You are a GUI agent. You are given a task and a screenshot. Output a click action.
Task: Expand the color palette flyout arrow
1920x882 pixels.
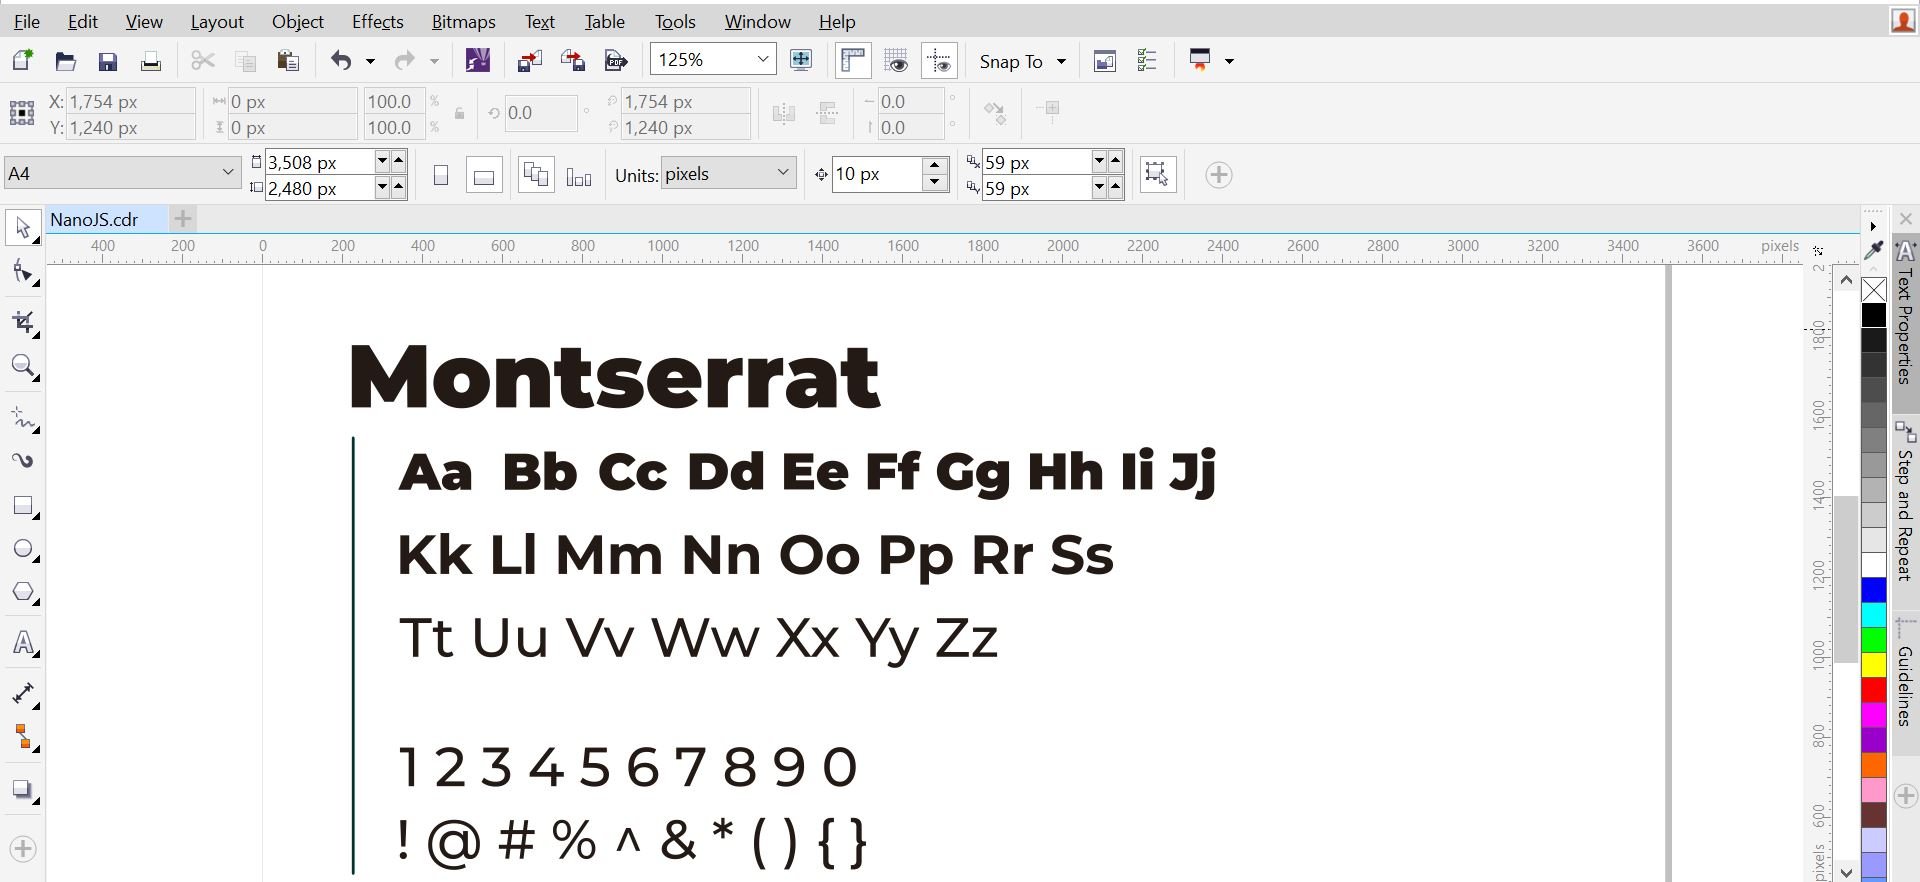(1873, 226)
